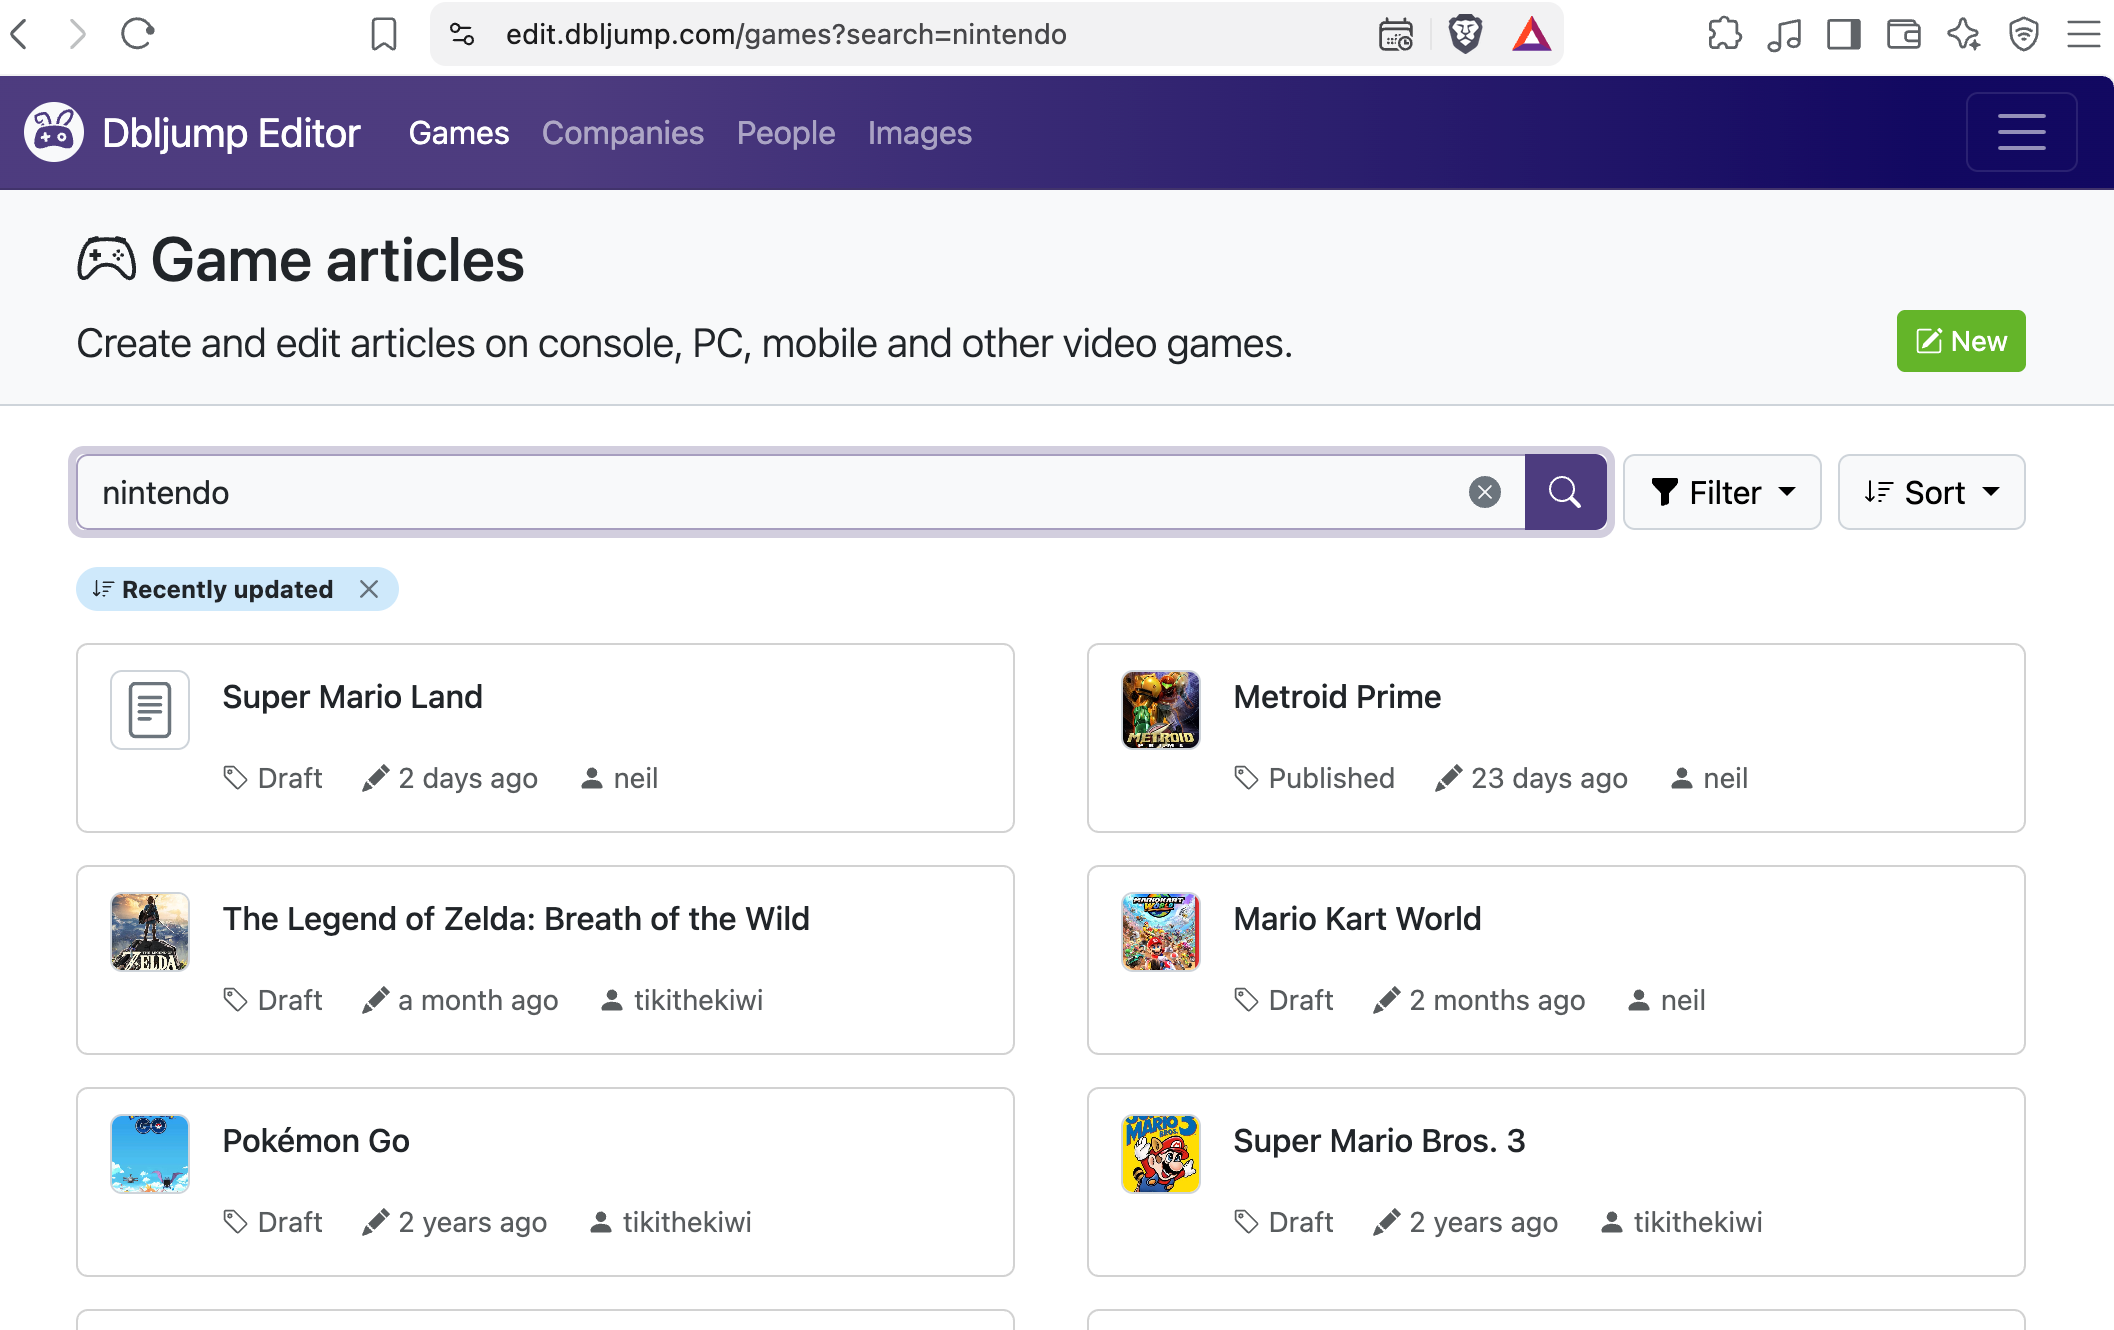Click the Super Mario Land placeholder document icon
This screenshot has width=2114, height=1330.
point(150,710)
